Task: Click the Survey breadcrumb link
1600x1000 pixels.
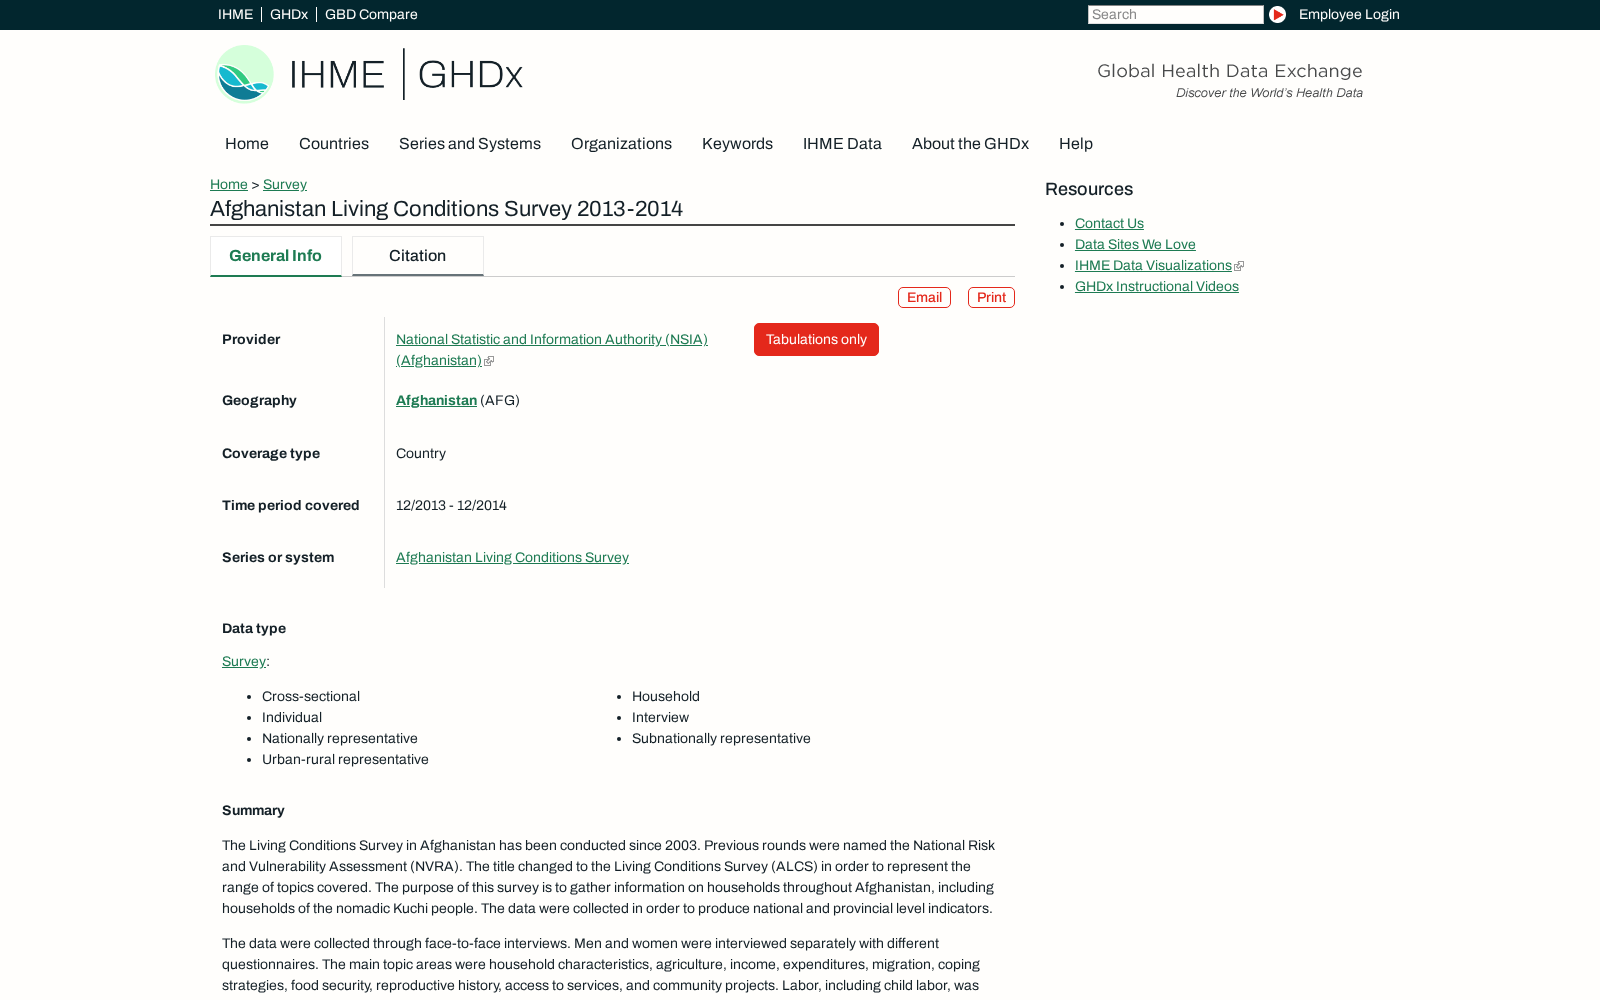Action: click(x=285, y=184)
